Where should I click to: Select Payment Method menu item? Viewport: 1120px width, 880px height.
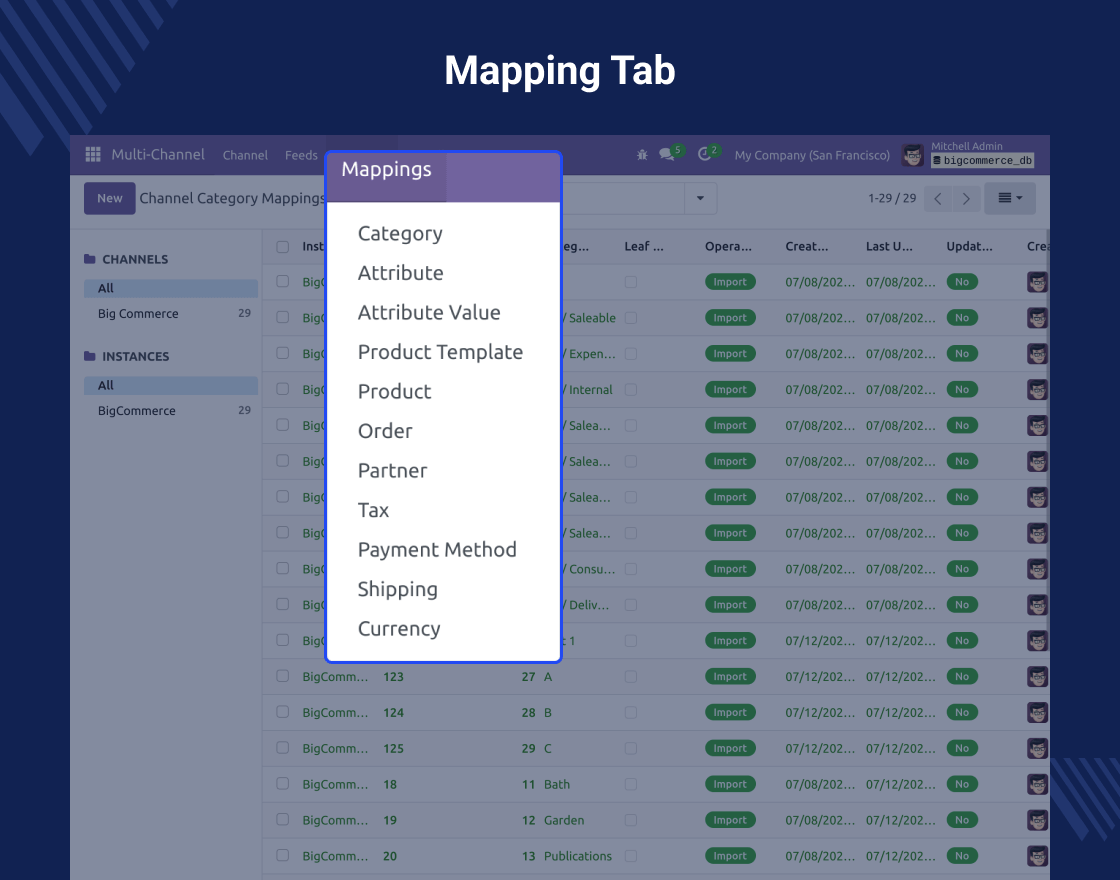(437, 549)
